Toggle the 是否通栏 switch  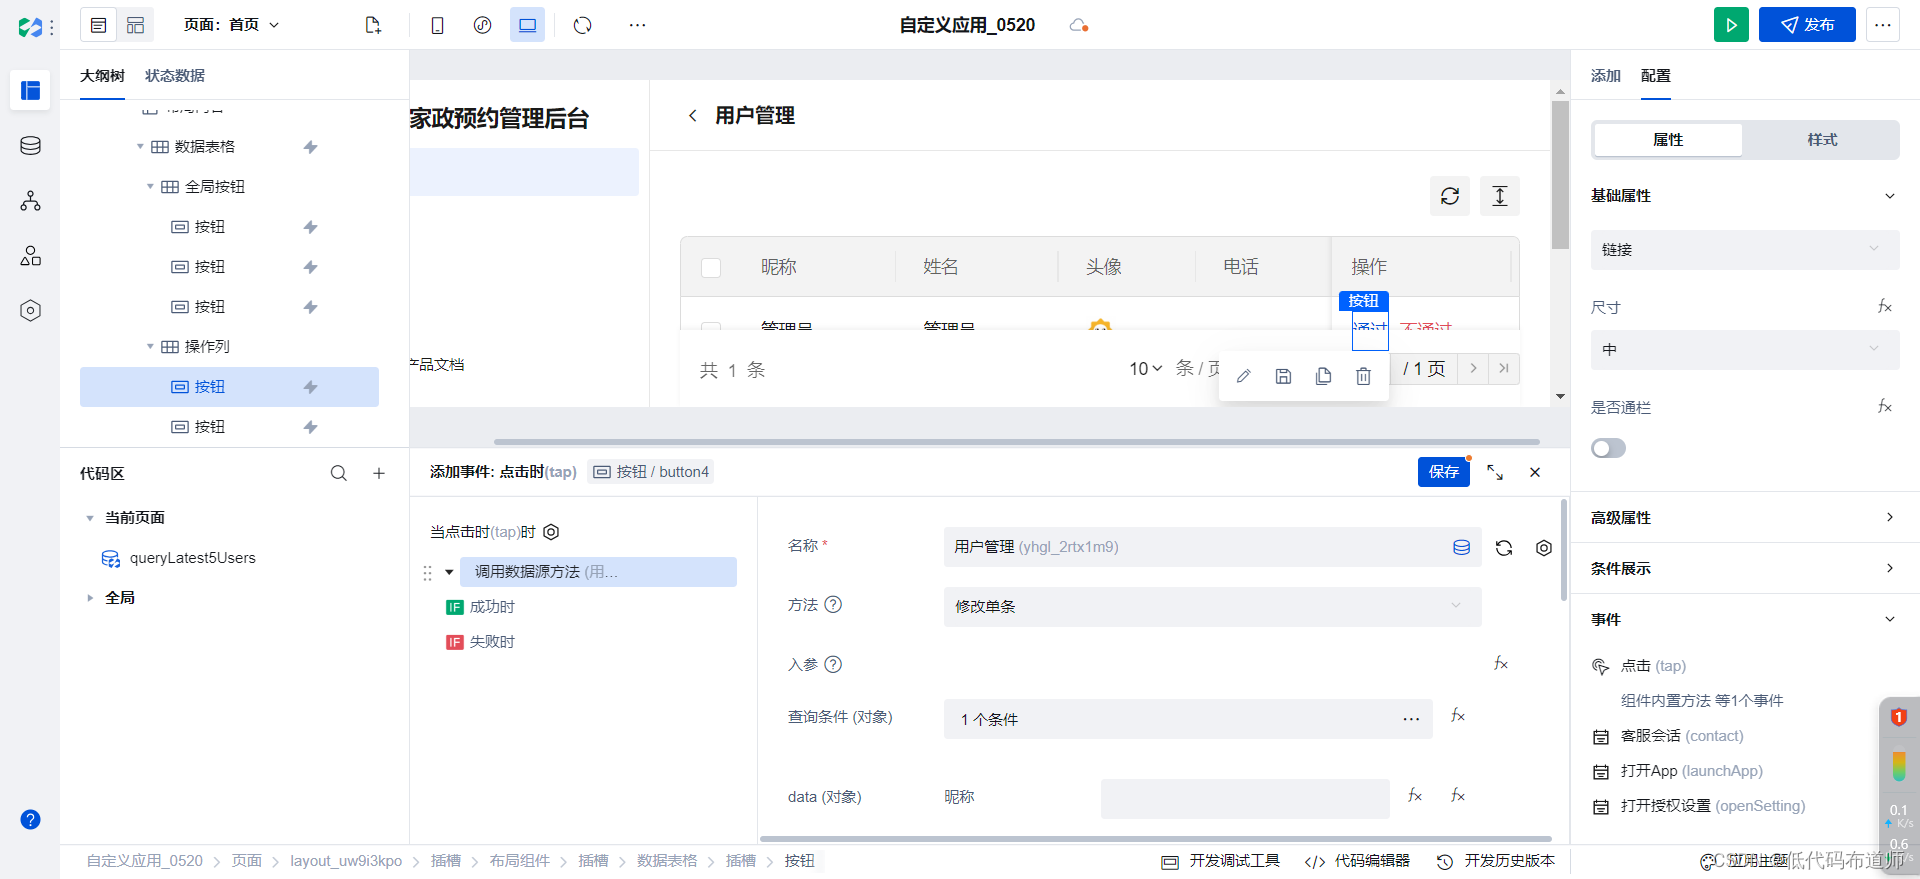click(x=1608, y=448)
